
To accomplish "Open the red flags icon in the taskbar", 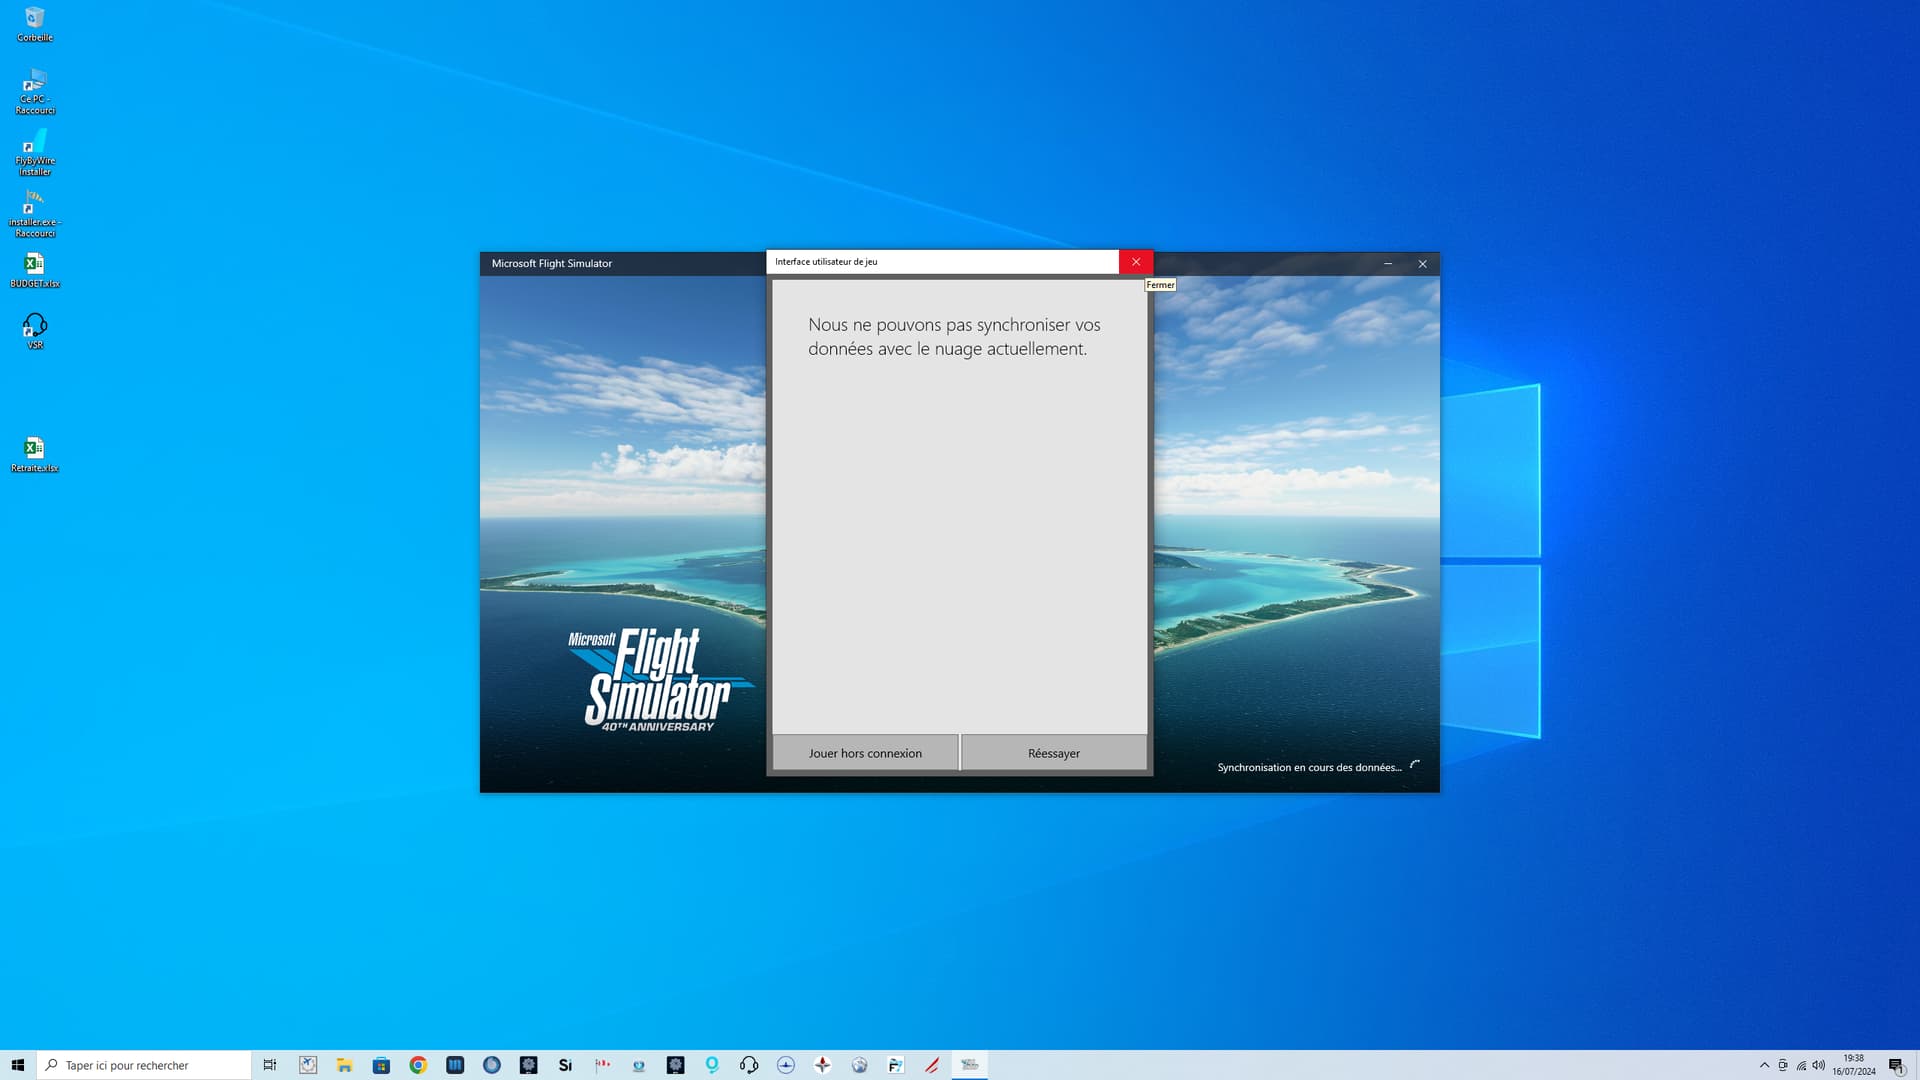I will 602,1065.
